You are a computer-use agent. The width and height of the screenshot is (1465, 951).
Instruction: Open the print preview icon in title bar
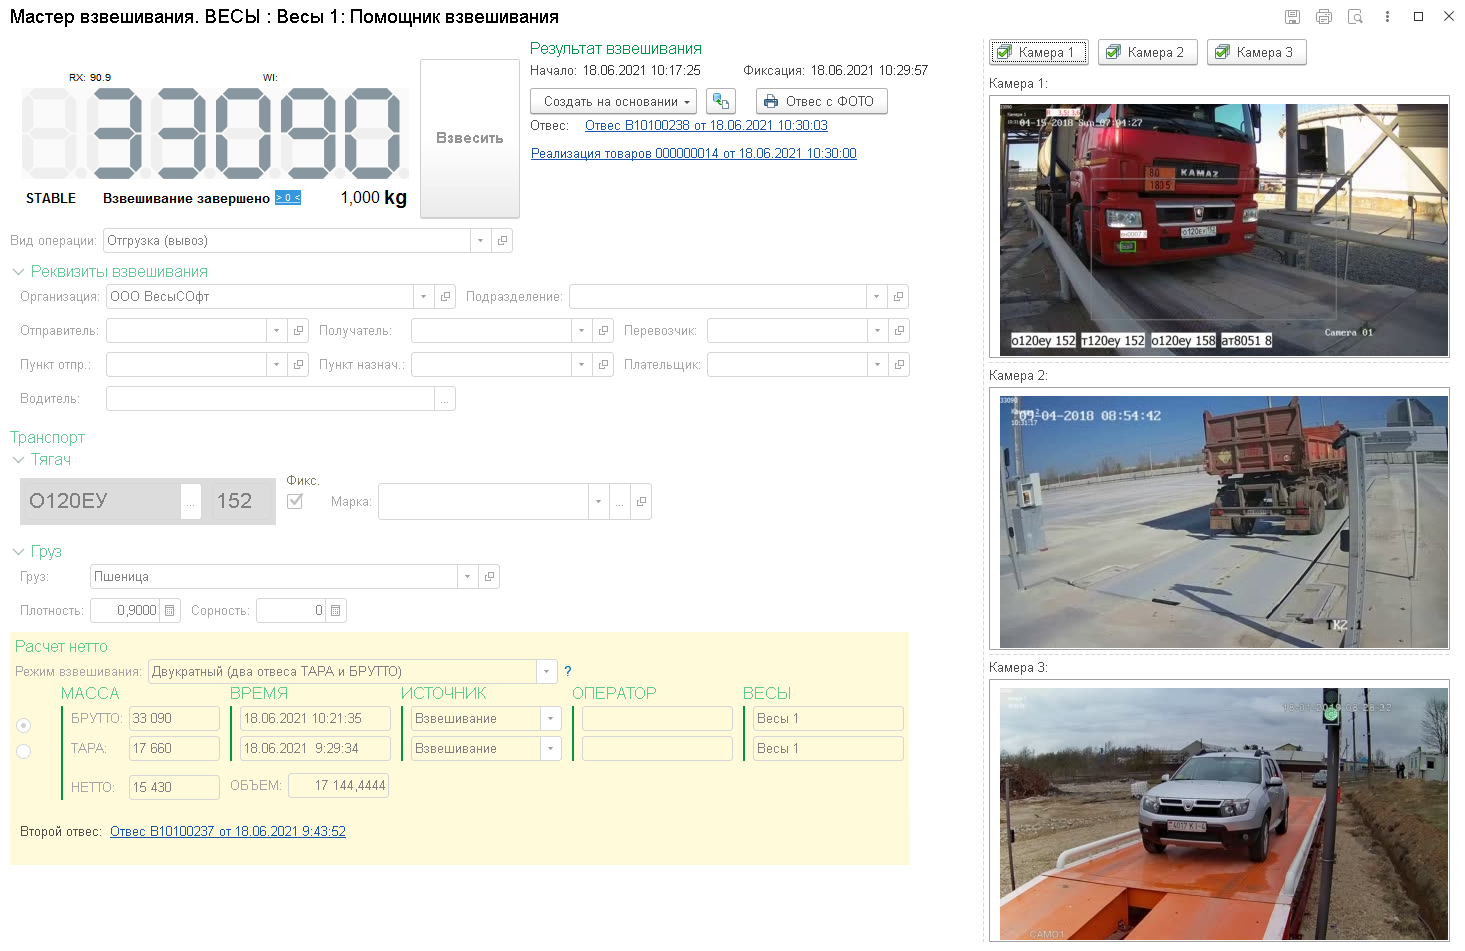[1355, 17]
